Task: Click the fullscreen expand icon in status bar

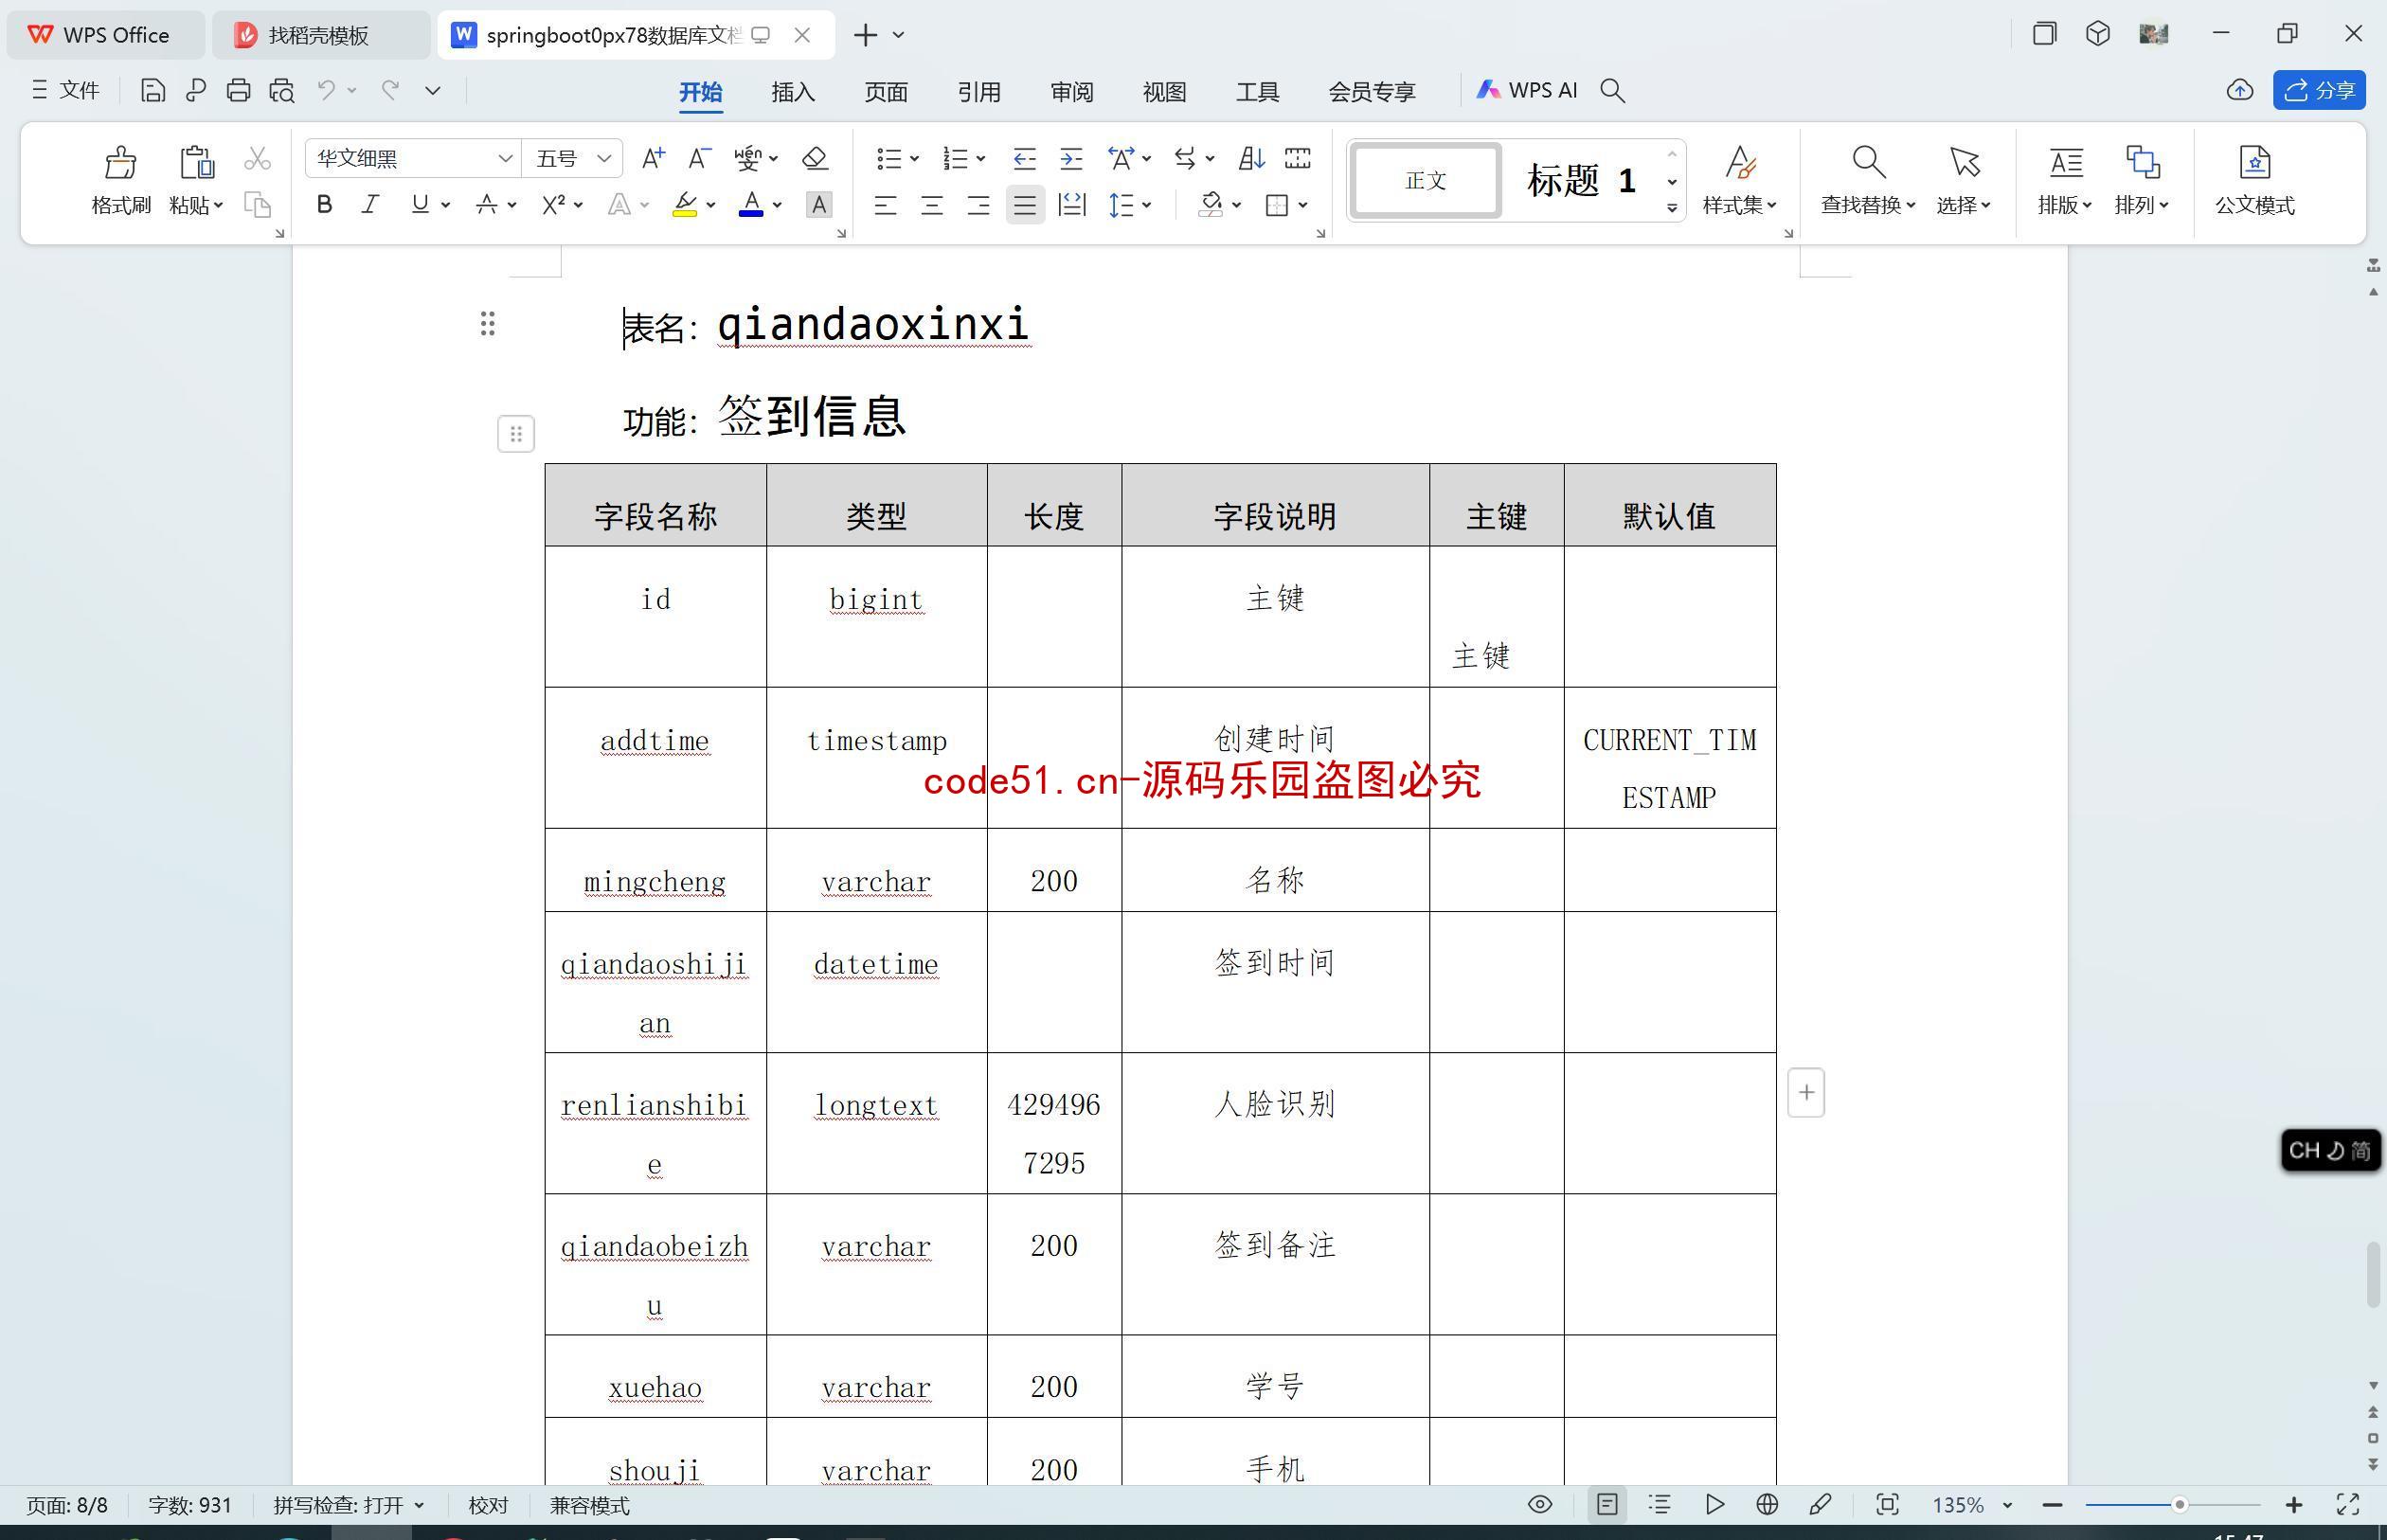Action: point(2348,1504)
